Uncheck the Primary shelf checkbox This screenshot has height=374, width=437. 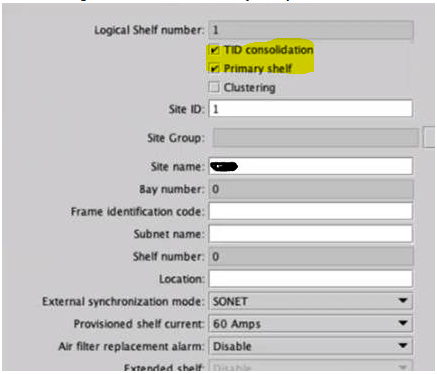point(214,69)
